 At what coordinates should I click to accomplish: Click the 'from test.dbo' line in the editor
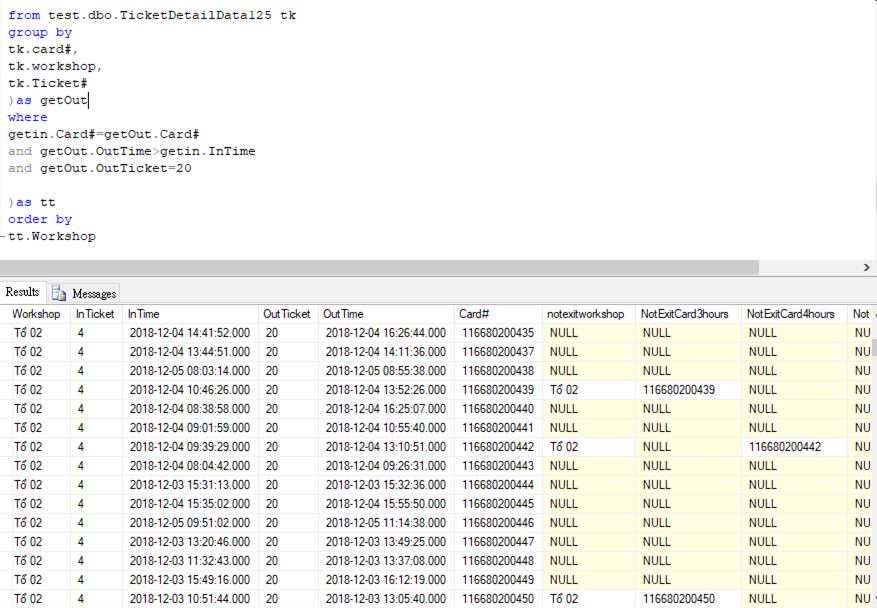point(152,15)
